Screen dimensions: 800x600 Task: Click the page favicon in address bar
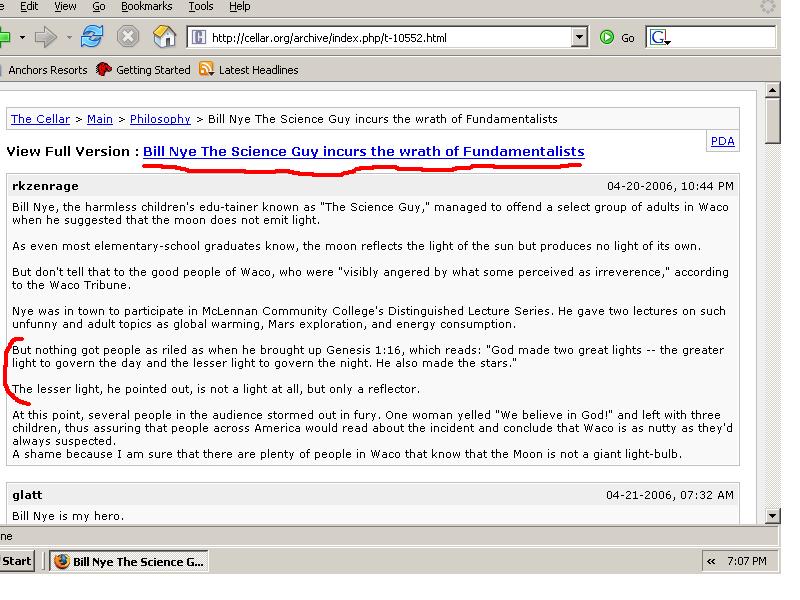pyautogui.click(x=198, y=37)
